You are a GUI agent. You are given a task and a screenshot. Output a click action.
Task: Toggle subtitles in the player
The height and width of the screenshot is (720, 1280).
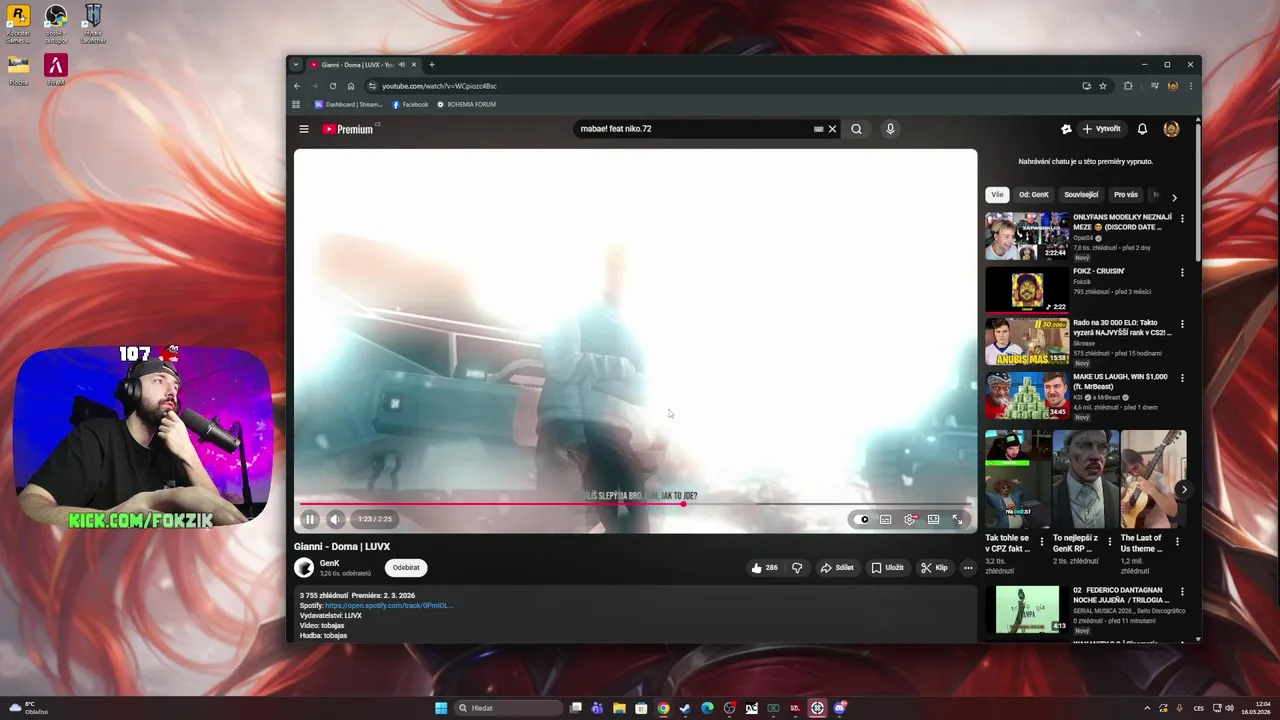pos(886,519)
